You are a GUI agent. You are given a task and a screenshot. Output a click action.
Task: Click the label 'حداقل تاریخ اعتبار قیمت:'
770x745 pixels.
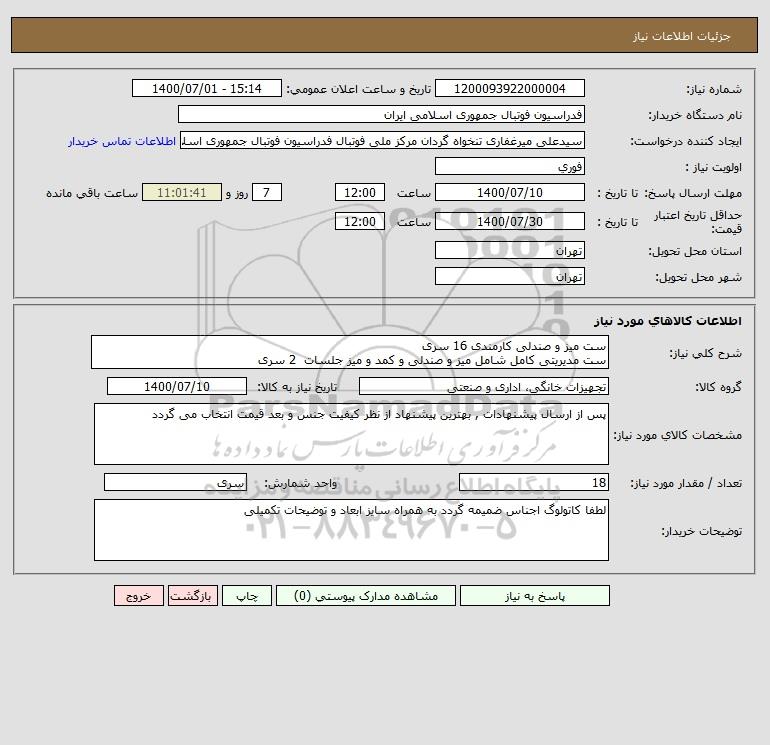(x=698, y=222)
